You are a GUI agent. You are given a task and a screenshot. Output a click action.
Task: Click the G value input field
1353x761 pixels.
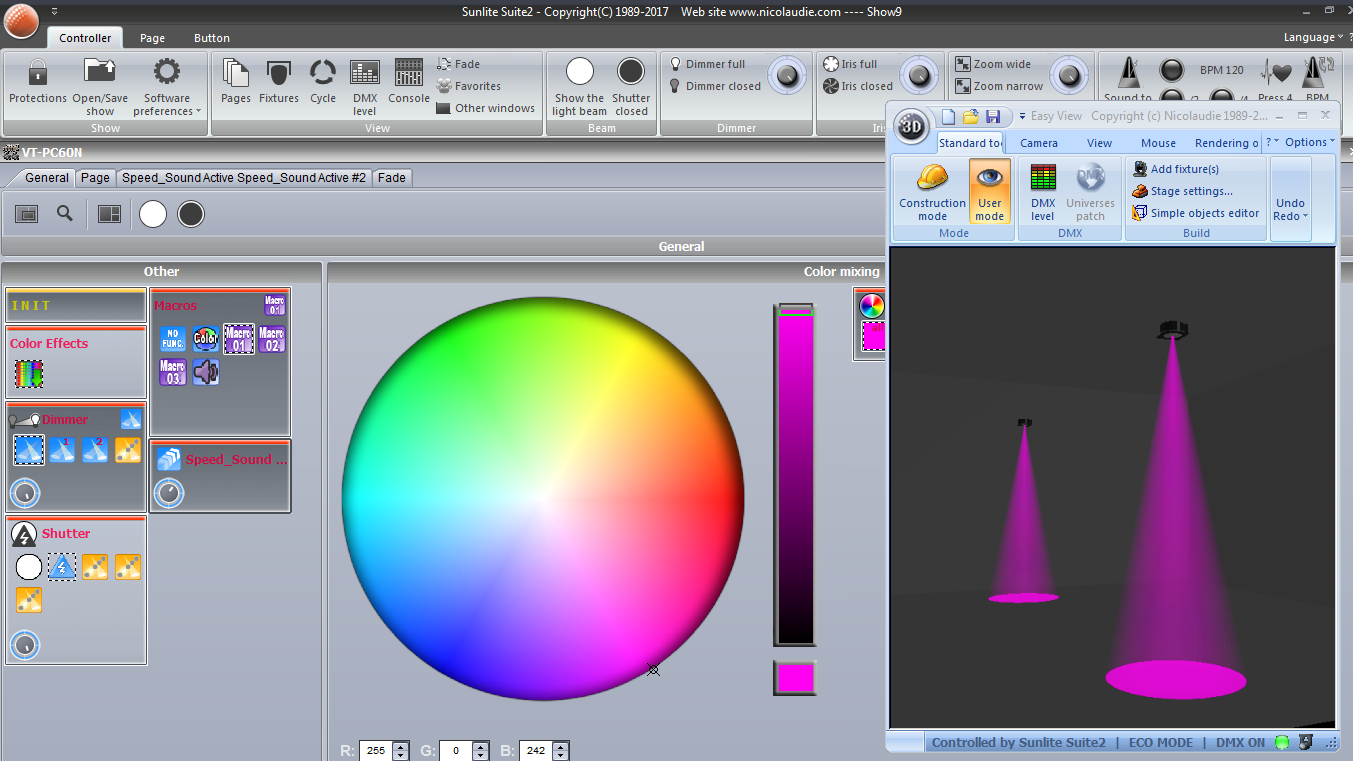[x=457, y=750]
